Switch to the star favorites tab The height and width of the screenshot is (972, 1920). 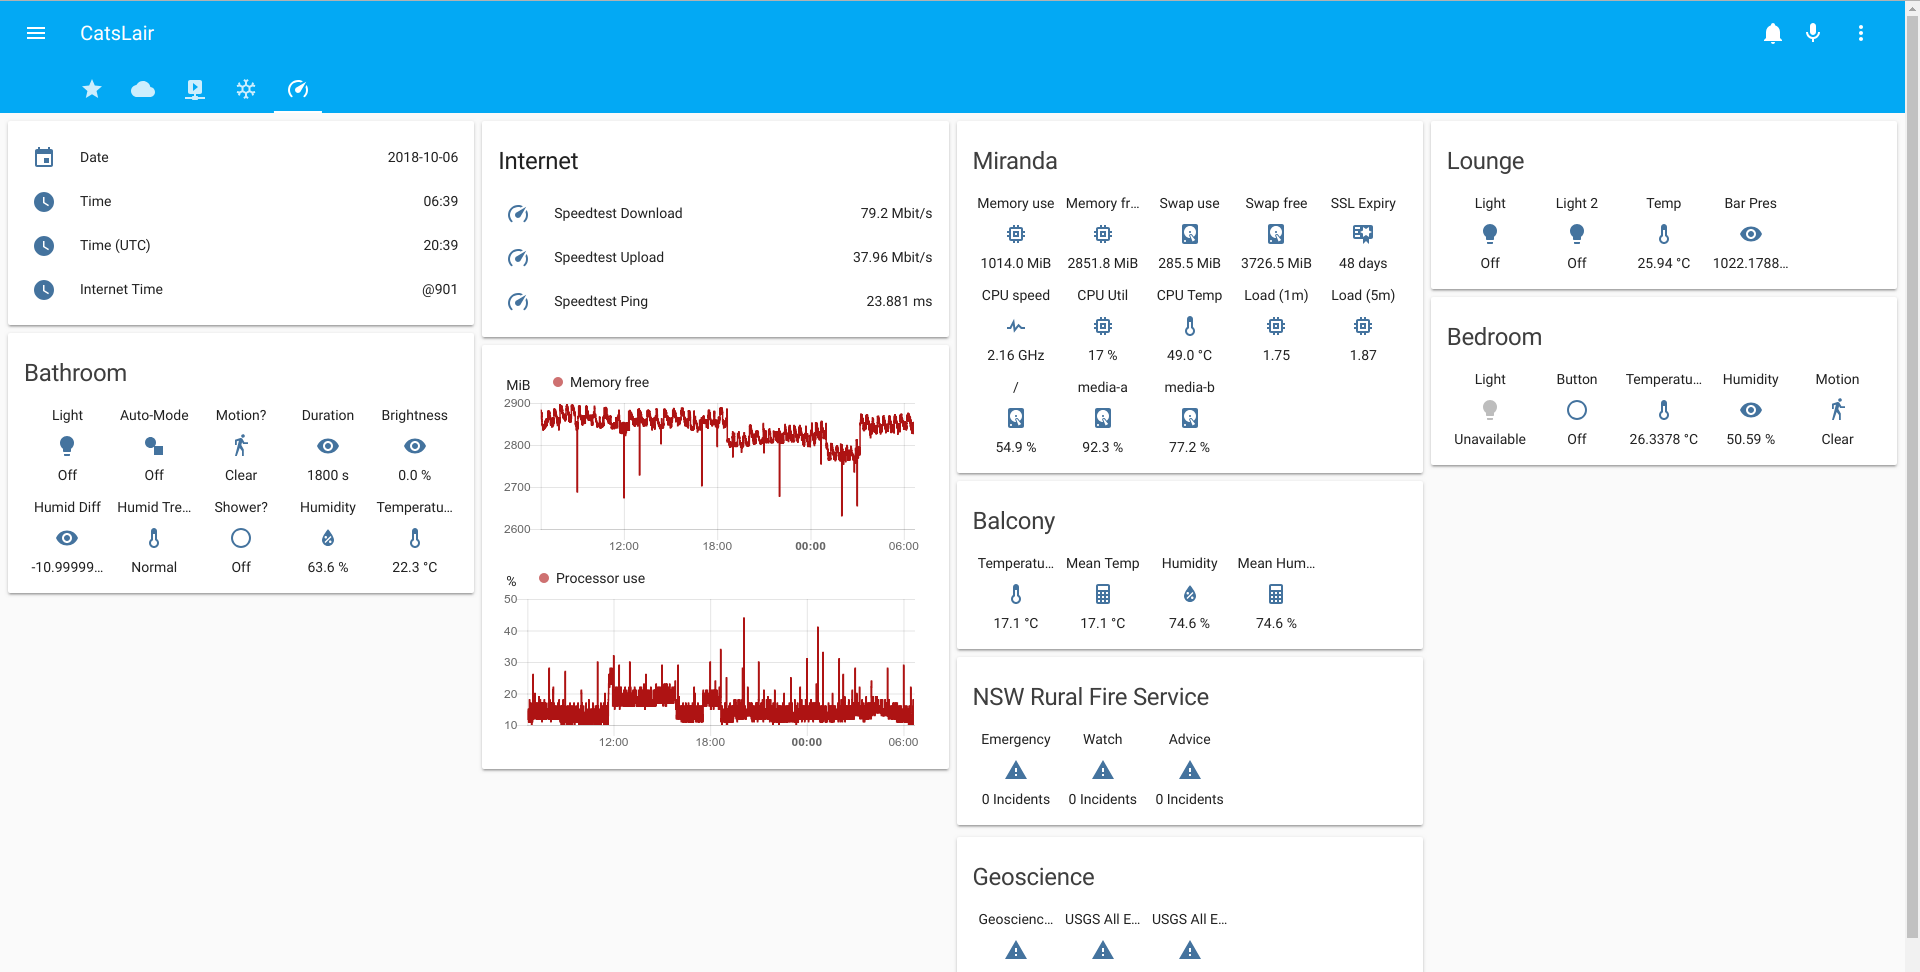(x=92, y=89)
